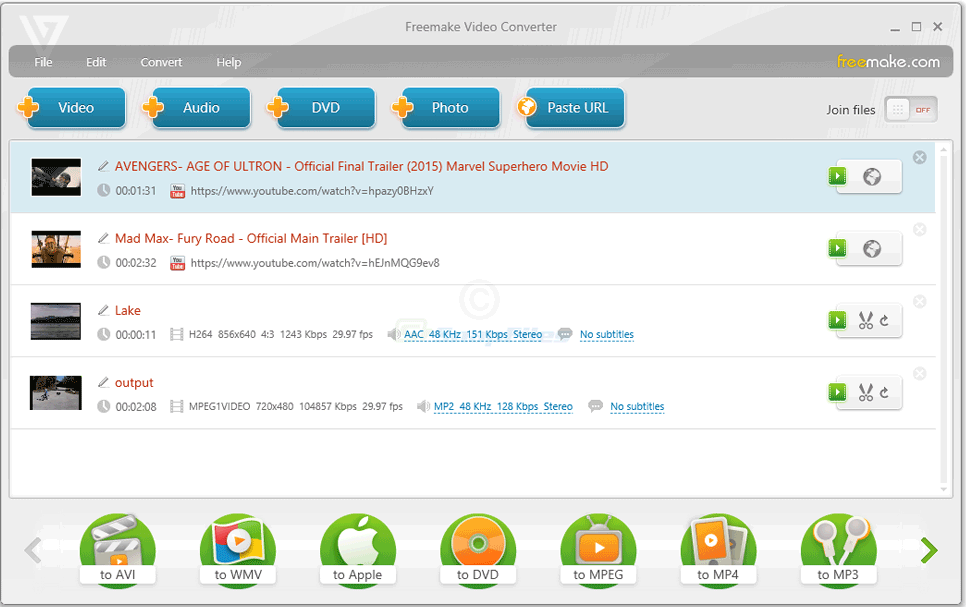This screenshot has width=966, height=607.
Task: Show more output formats with right arrow
Action: (x=929, y=550)
